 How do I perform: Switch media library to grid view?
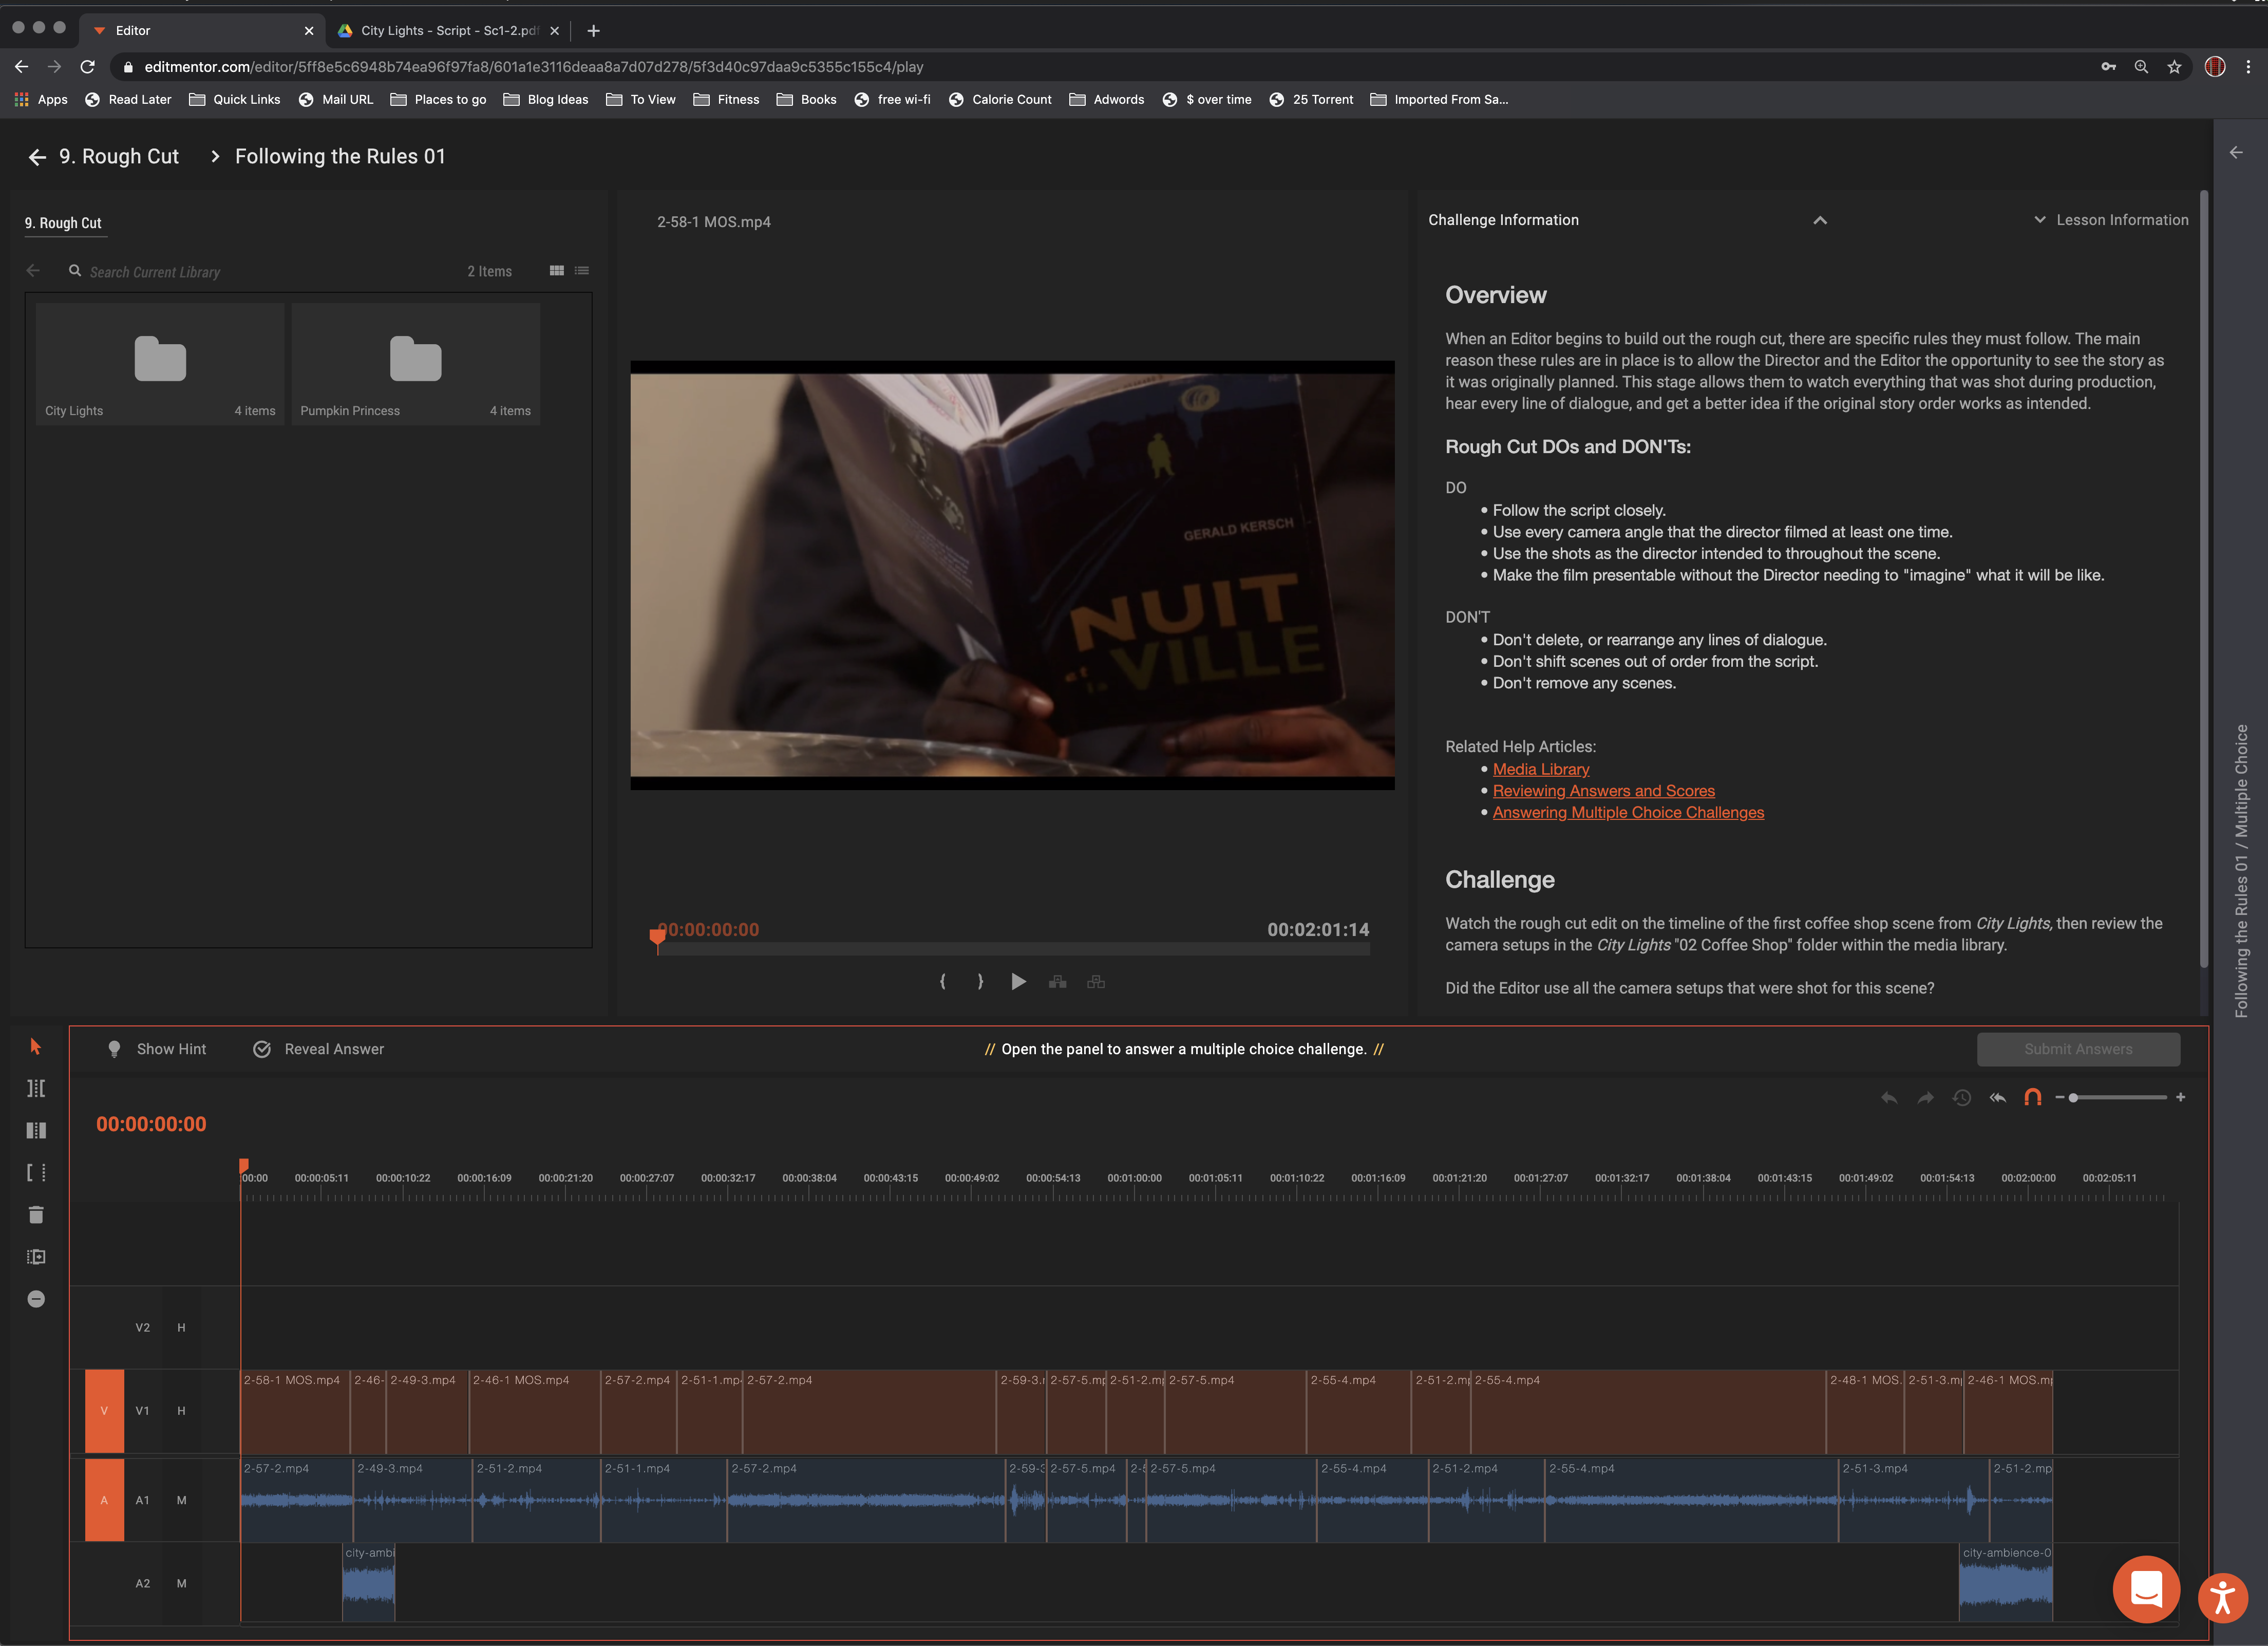pyautogui.click(x=557, y=271)
